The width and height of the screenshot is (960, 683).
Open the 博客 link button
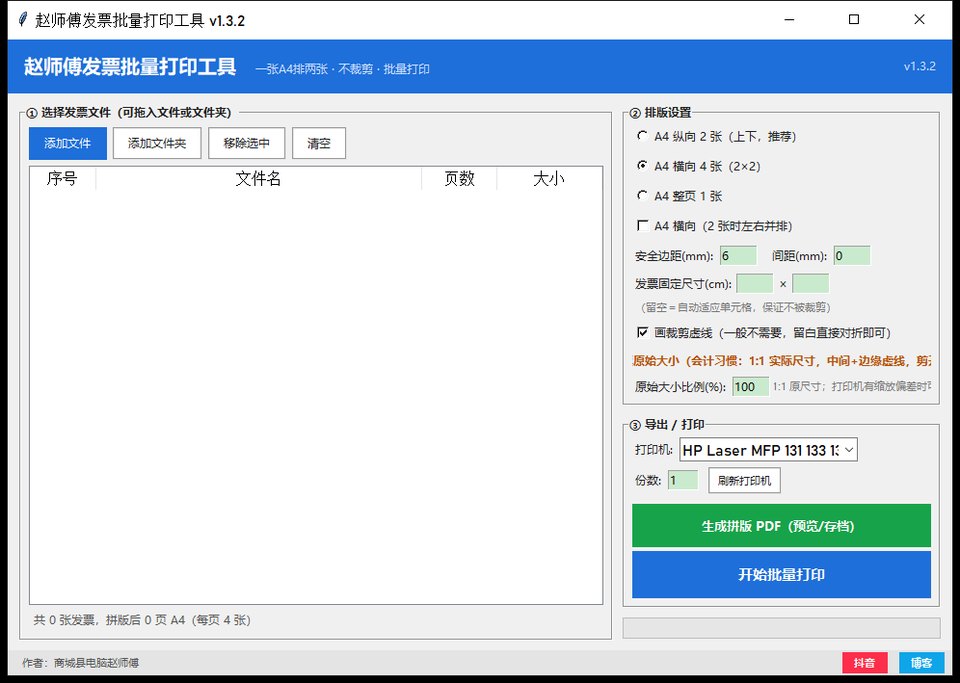click(921, 663)
